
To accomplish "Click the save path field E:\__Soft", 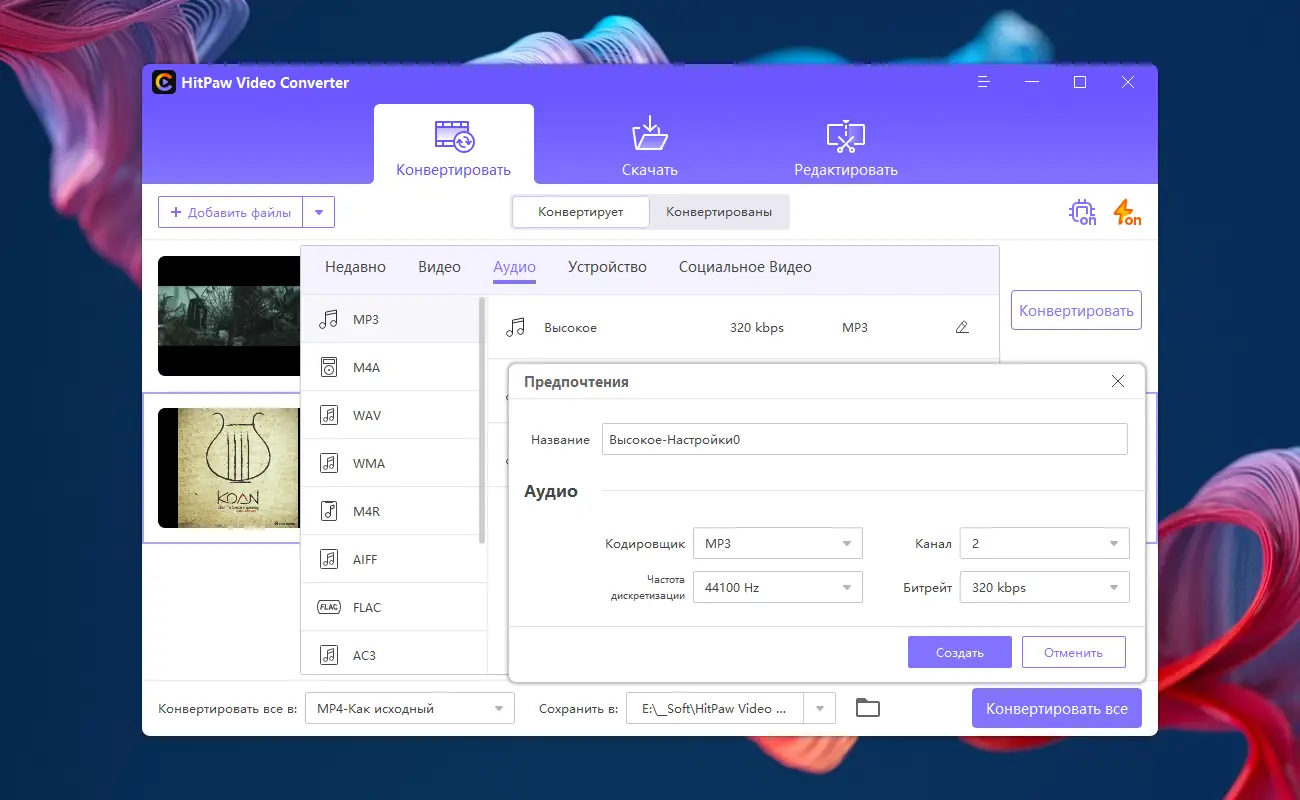I will coord(715,709).
